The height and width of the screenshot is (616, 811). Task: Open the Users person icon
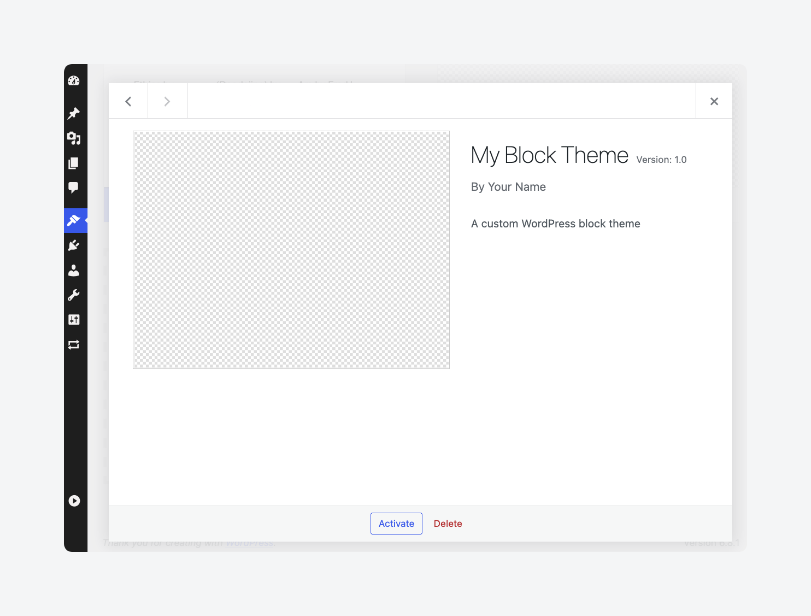coord(74,270)
